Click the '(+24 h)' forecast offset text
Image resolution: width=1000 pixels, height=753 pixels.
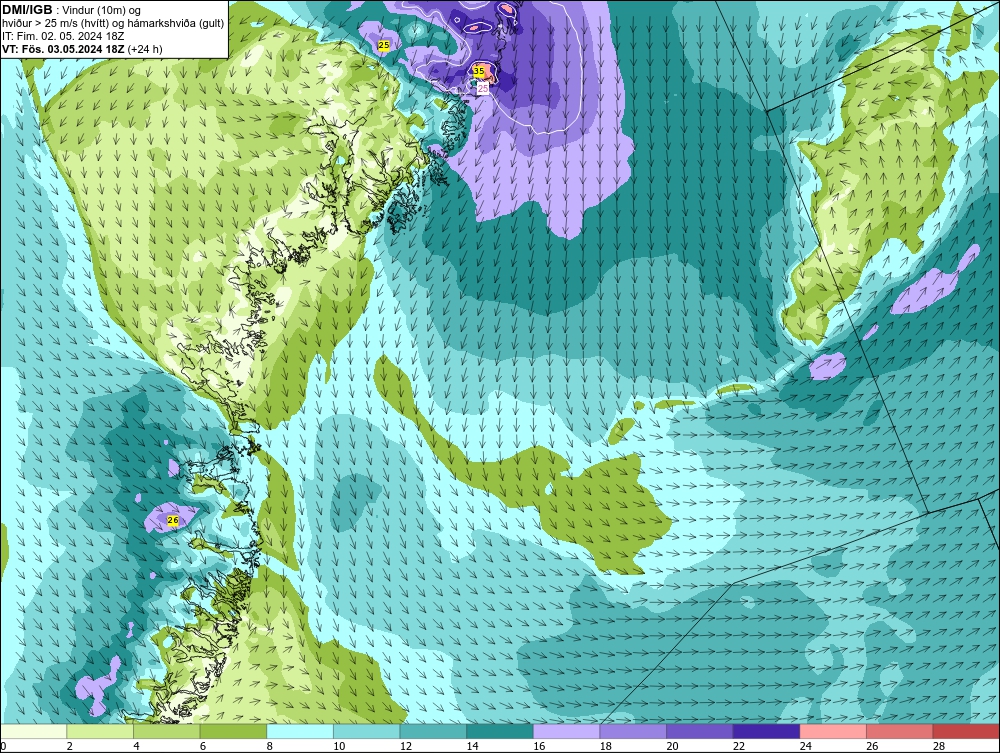(x=145, y=49)
